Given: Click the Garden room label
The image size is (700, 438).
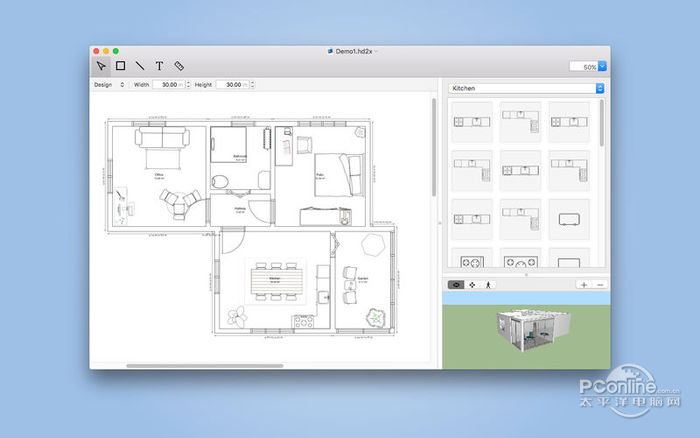Looking at the screenshot, I should [362, 279].
